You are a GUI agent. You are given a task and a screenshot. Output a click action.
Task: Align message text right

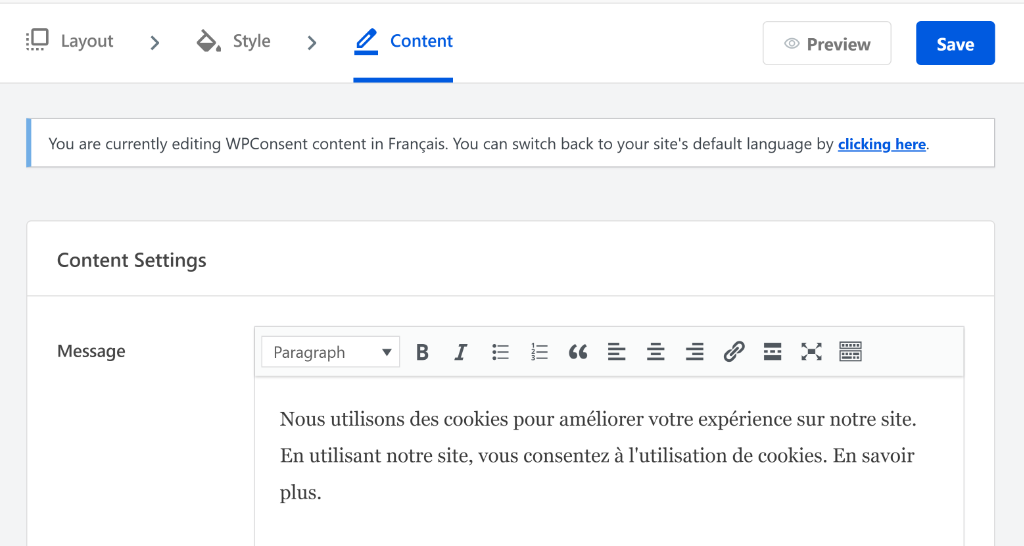pos(695,352)
